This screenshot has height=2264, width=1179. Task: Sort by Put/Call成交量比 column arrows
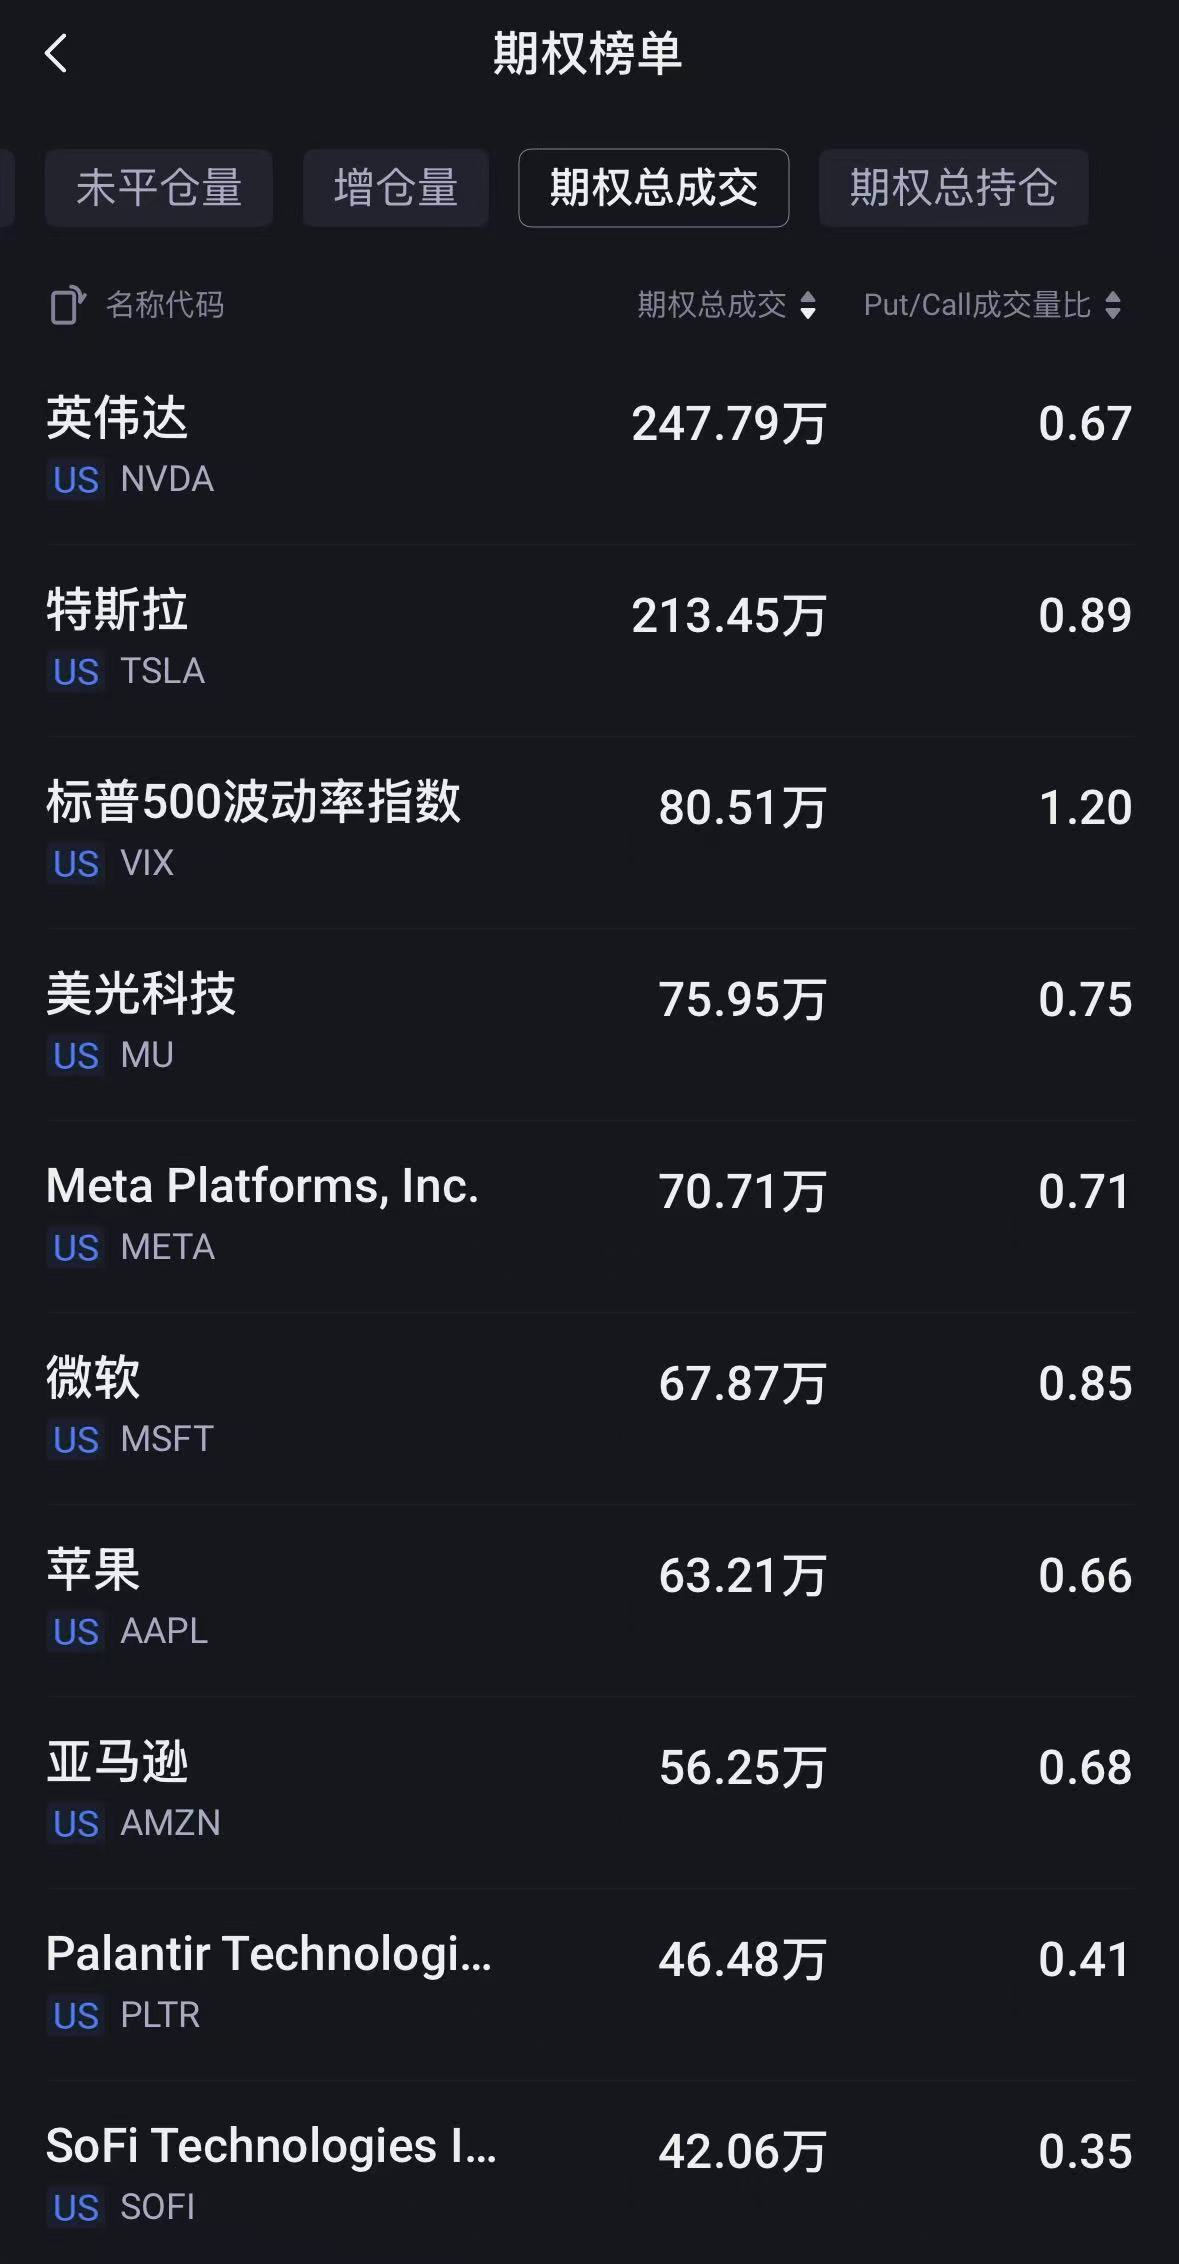point(1113,305)
